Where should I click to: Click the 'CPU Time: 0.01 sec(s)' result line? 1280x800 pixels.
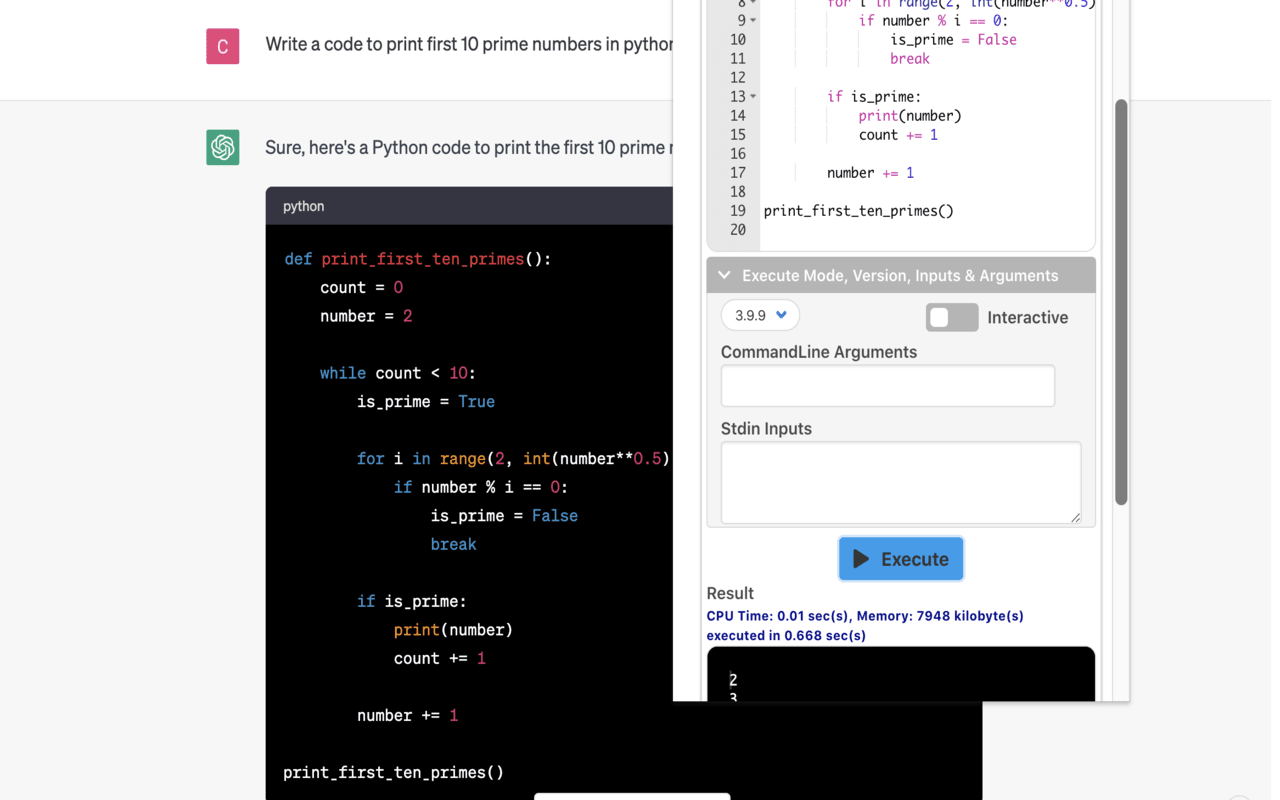click(865, 616)
